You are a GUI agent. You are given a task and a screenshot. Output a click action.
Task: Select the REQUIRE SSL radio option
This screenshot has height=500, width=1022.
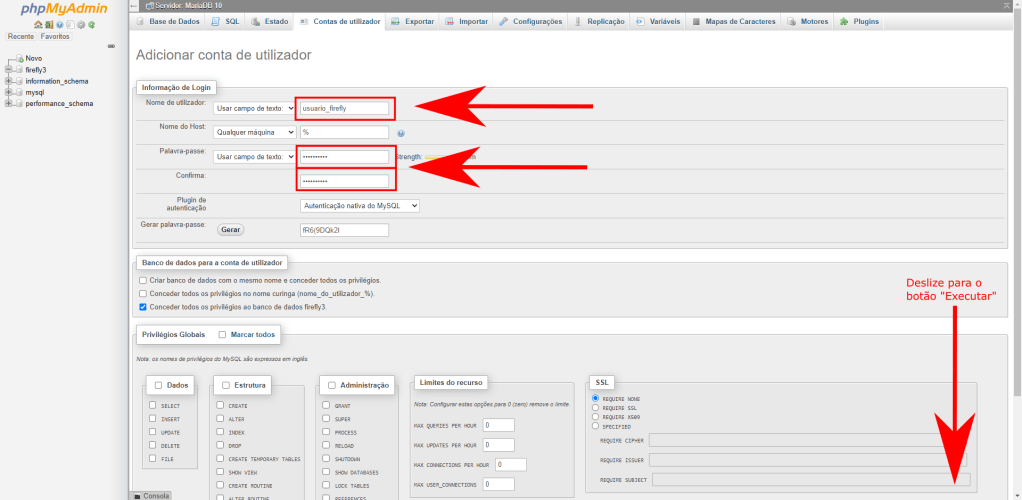(596, 407)
